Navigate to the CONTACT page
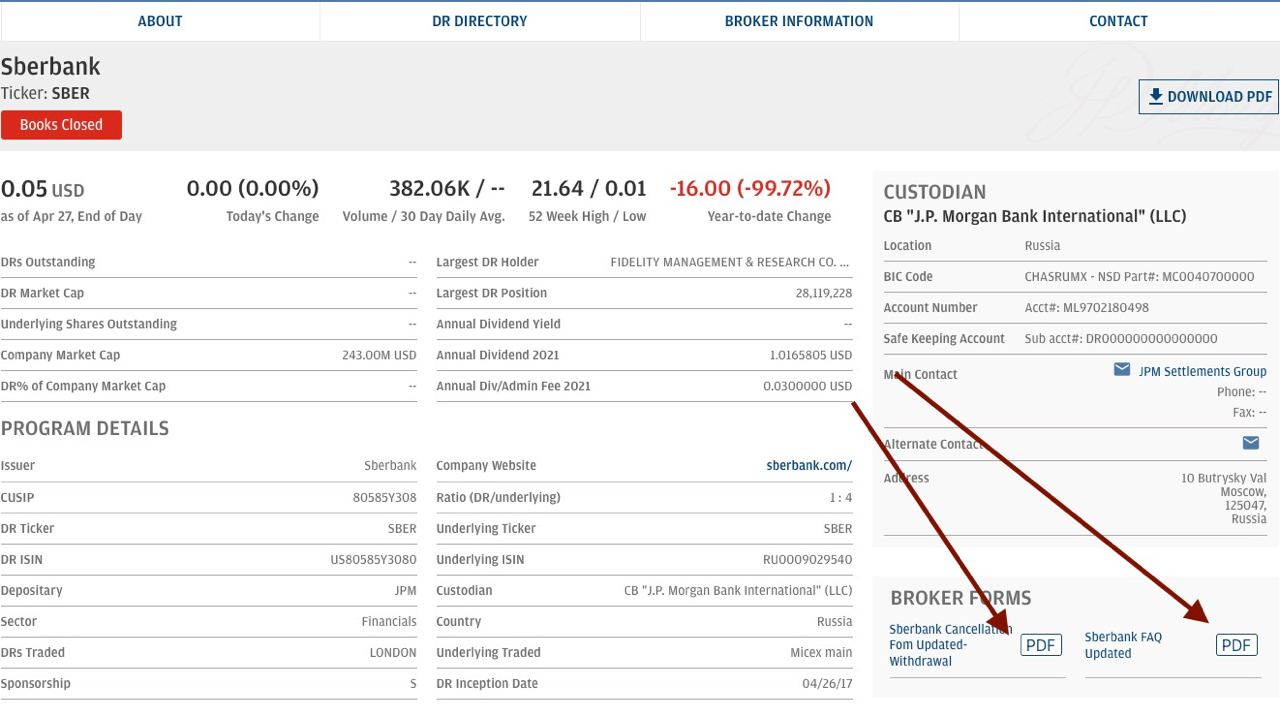The image size is (1280, 716). coord(1118,21)
